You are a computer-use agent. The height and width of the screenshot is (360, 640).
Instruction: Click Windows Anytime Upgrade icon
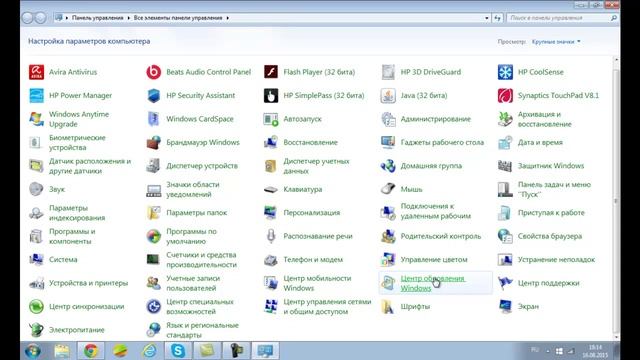coord(36,119)
